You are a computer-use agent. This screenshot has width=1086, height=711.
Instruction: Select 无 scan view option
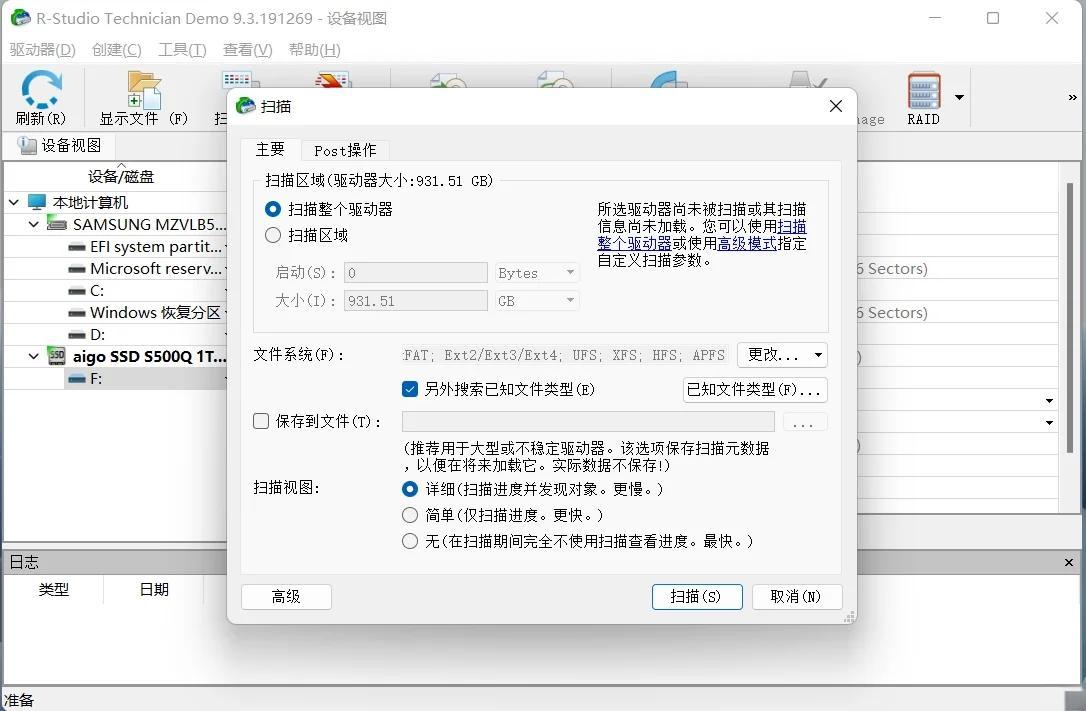(x=409, y=541)
